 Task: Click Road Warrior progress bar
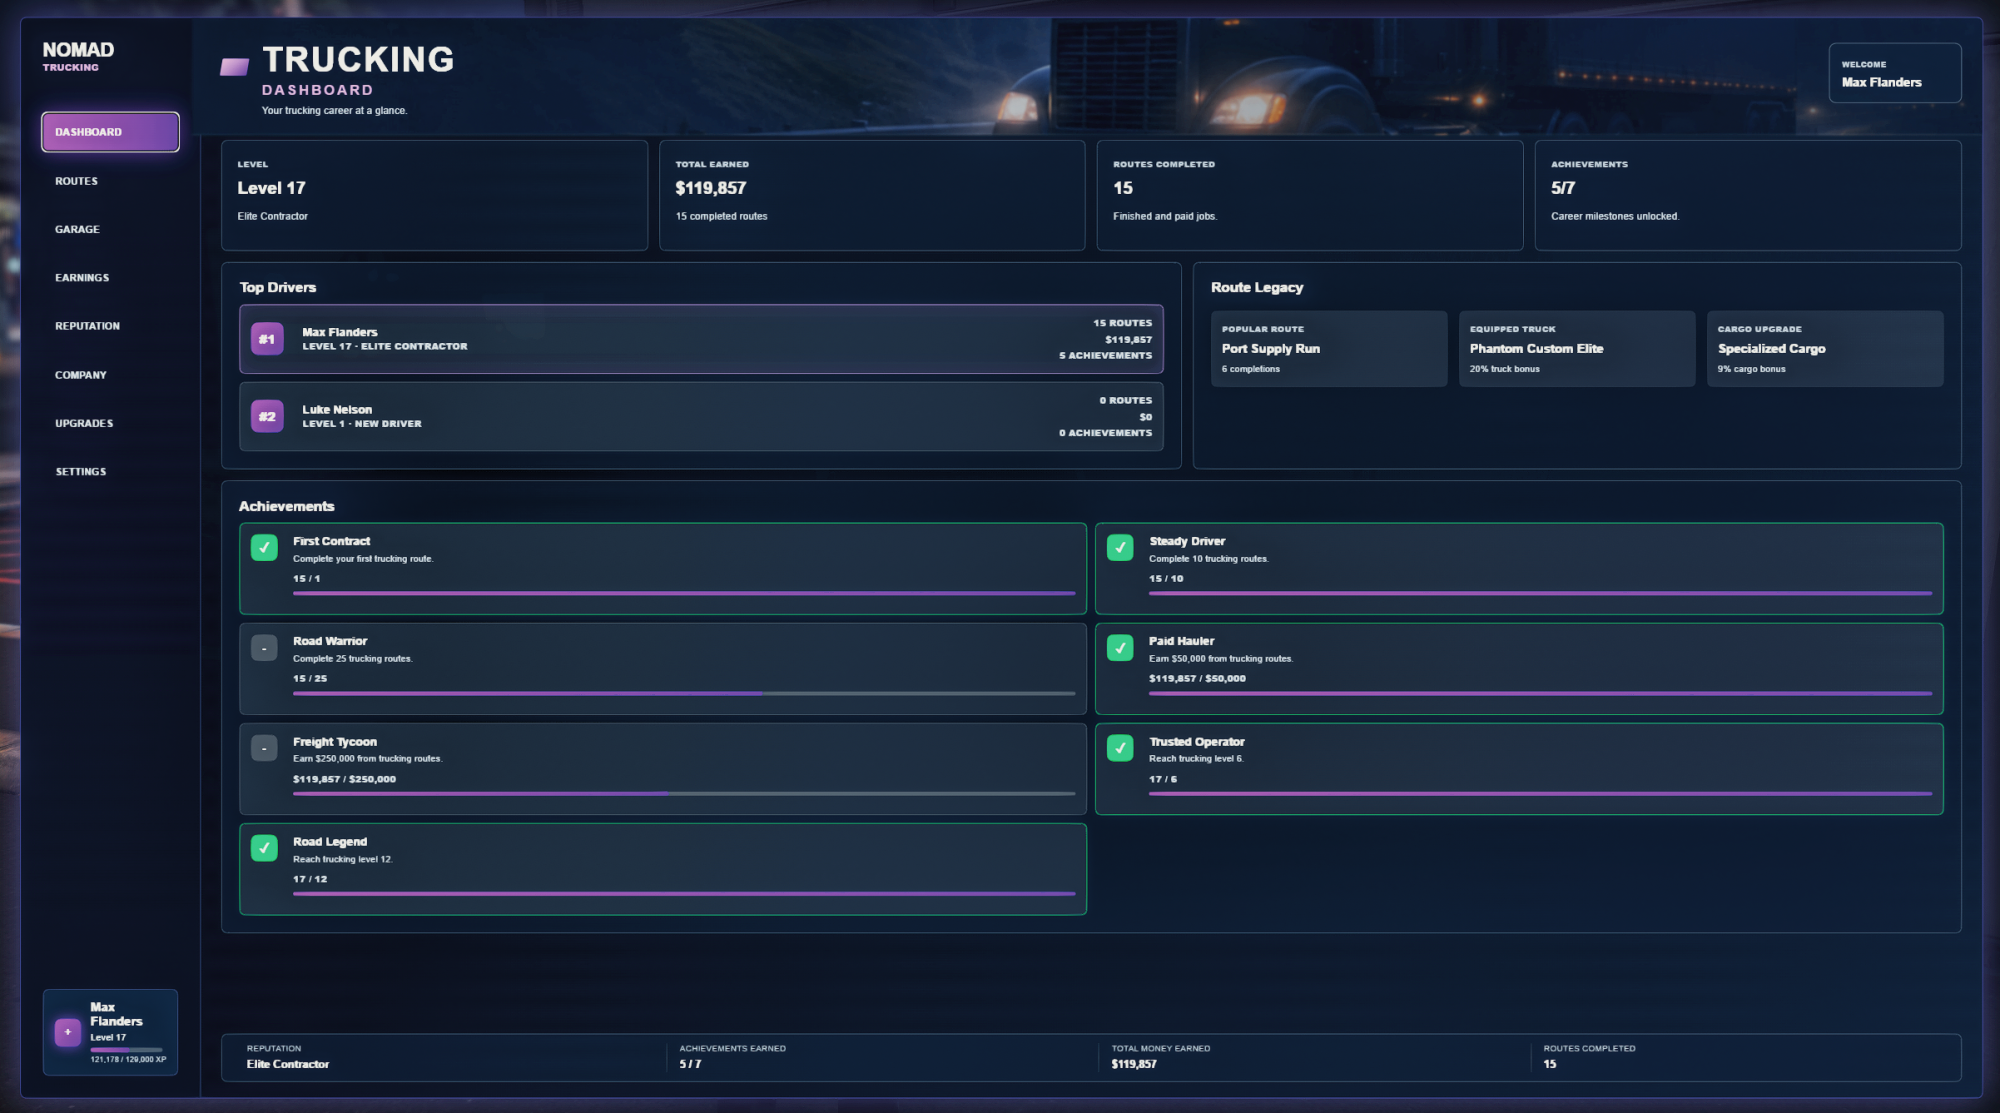pos(684,693)
